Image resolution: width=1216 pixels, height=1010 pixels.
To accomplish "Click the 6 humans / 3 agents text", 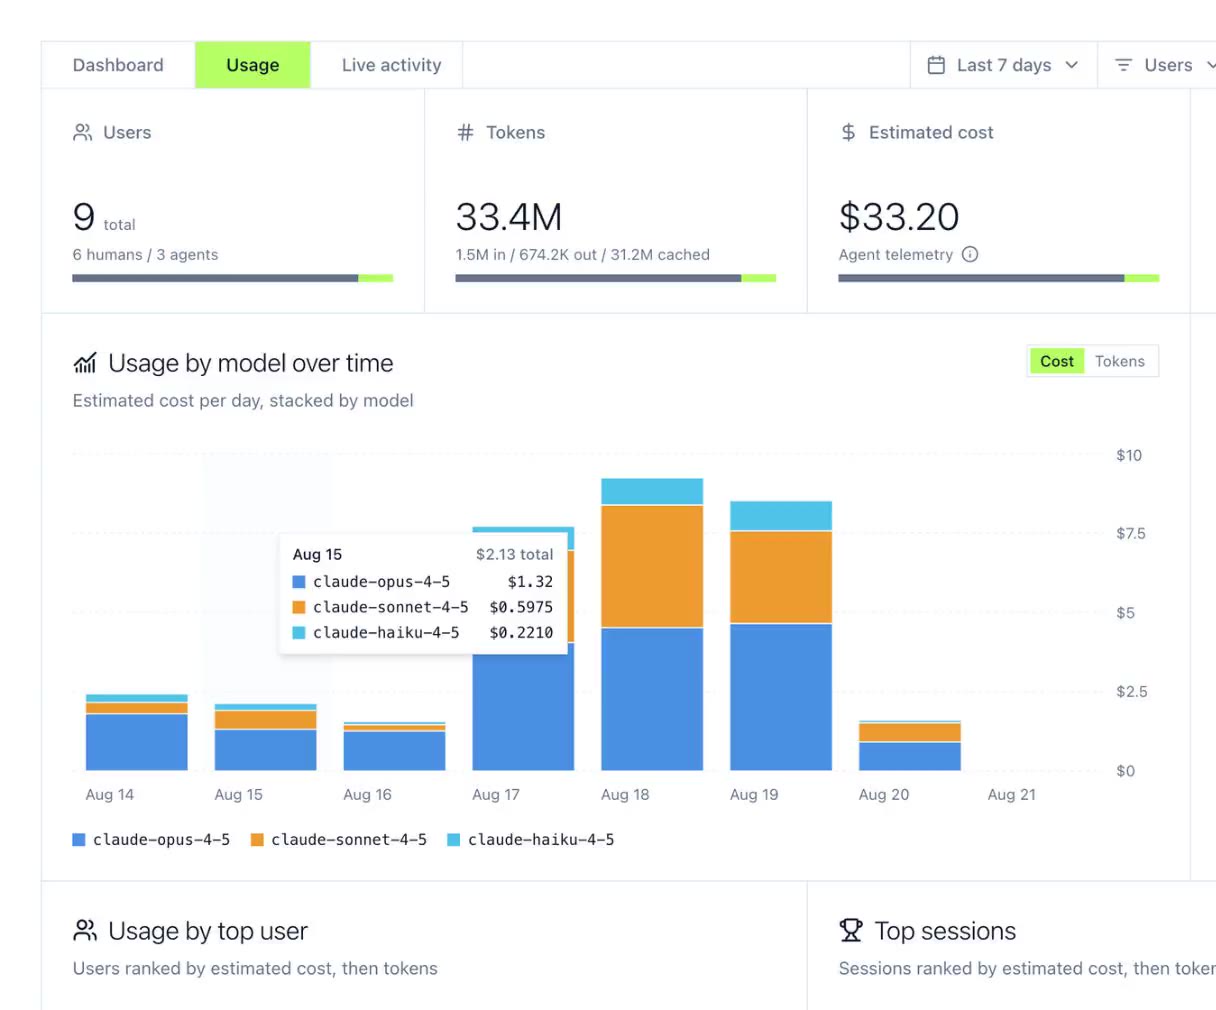I will [x=145, y=255].
